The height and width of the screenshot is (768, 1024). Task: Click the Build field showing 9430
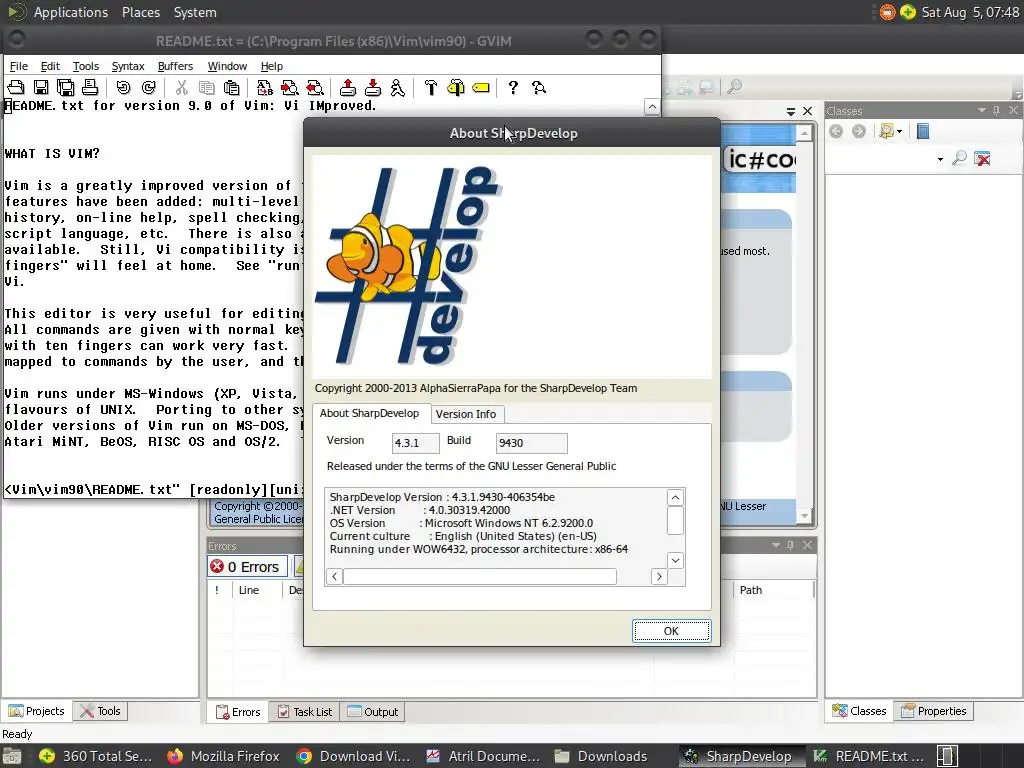coord(532,443)
